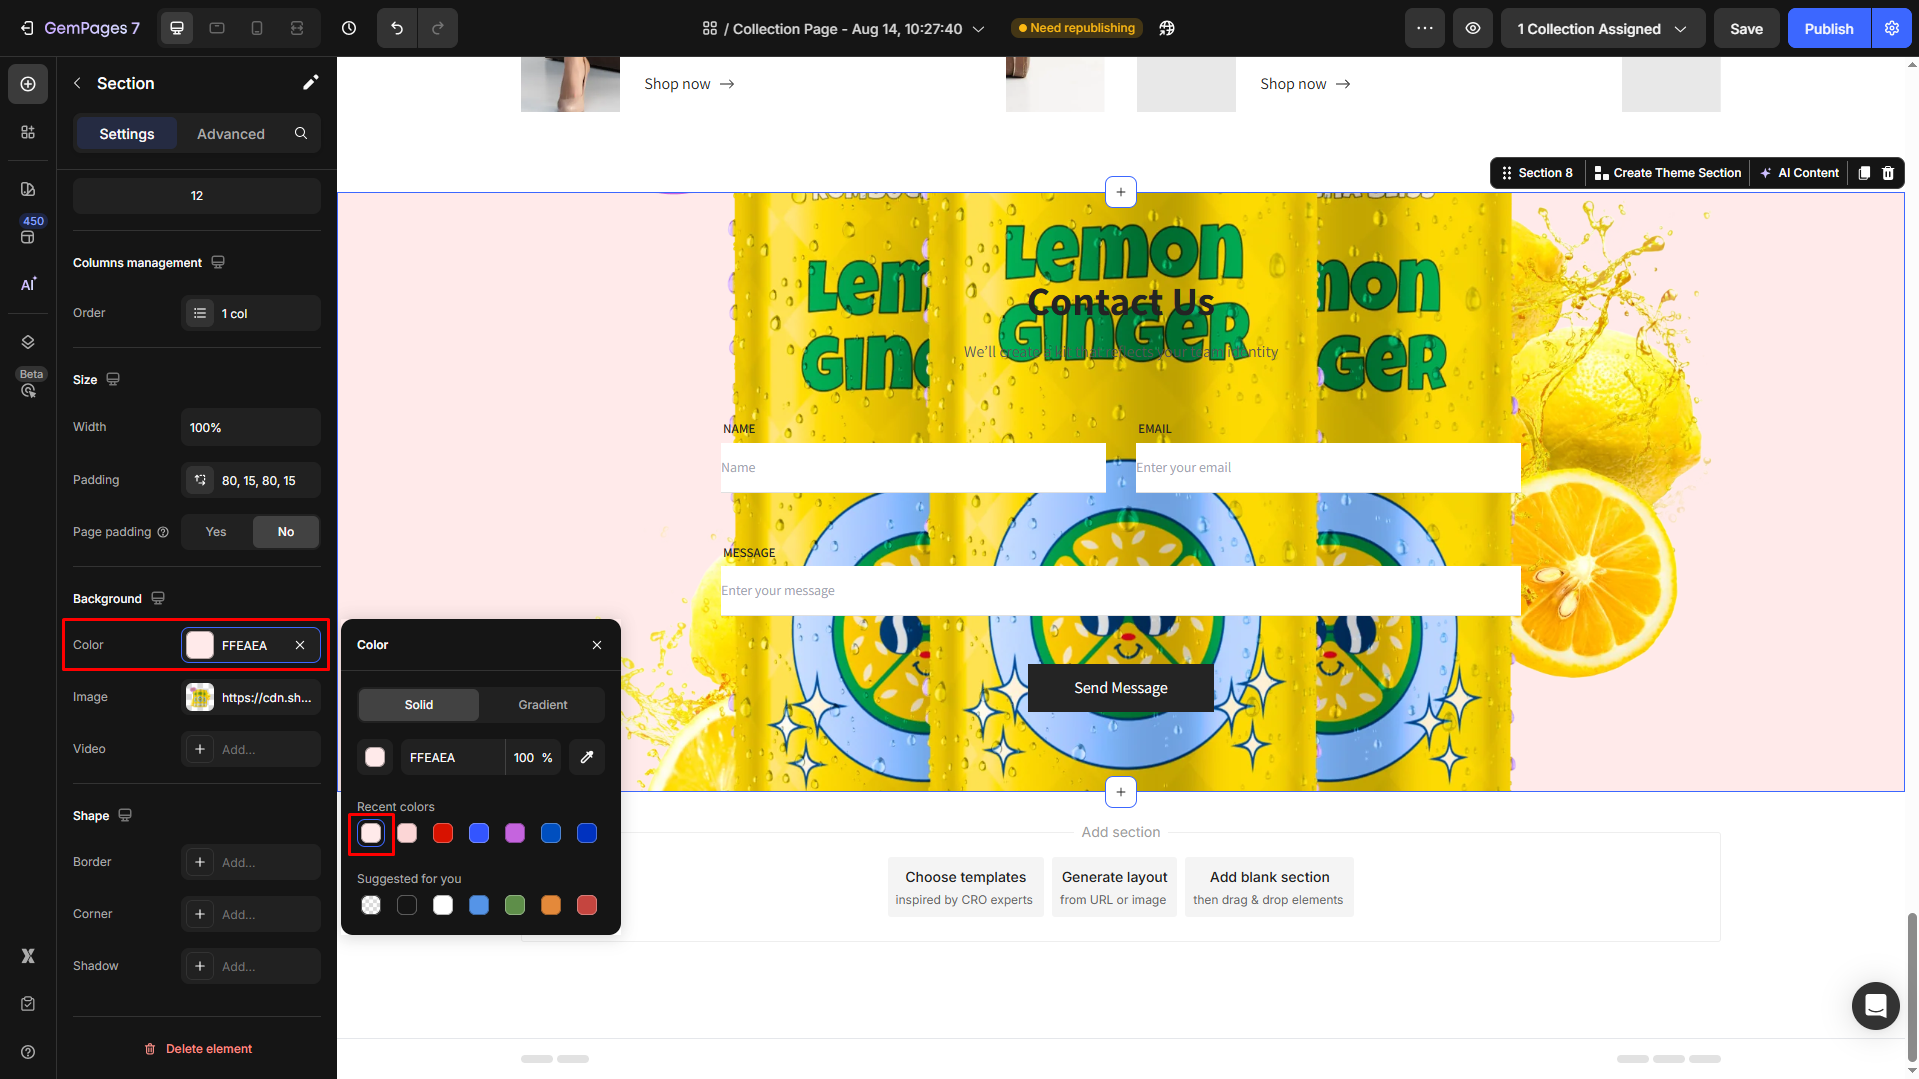
Task: Set Page padding to No
Action: 286,532
